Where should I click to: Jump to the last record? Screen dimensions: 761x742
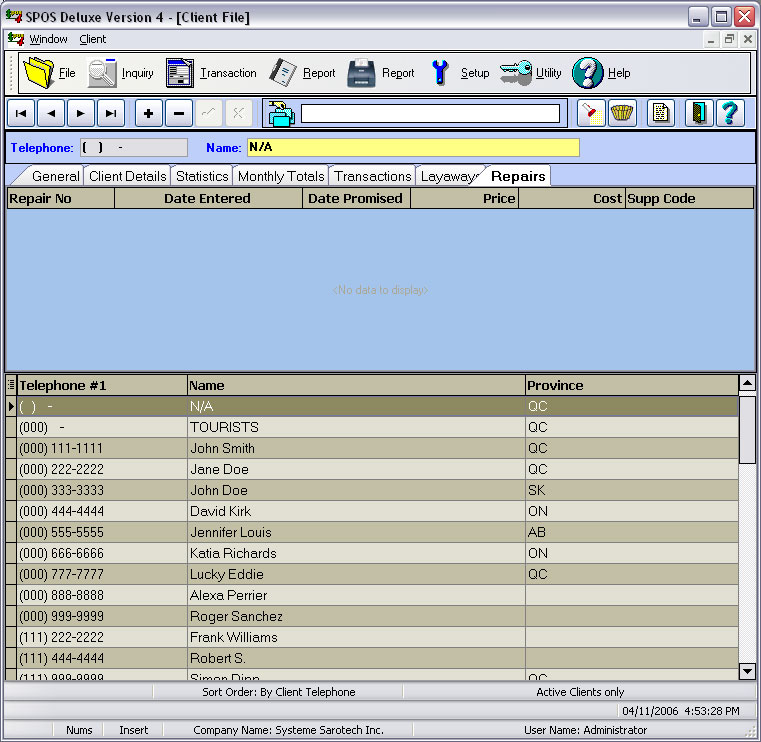tap(111, 113)
